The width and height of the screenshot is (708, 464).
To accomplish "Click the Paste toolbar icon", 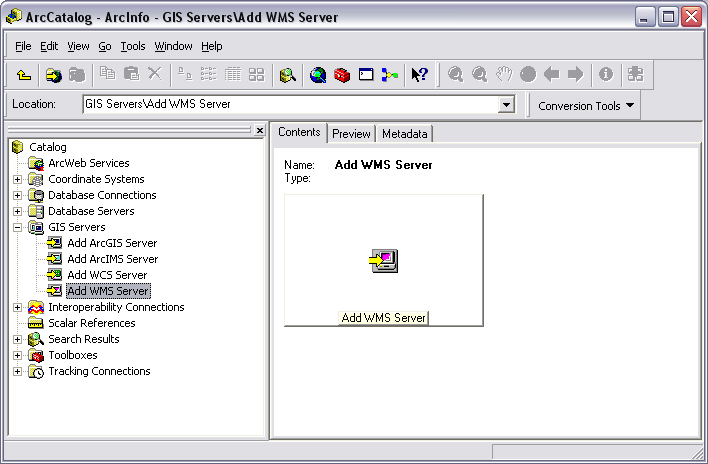I will [131, 74].
